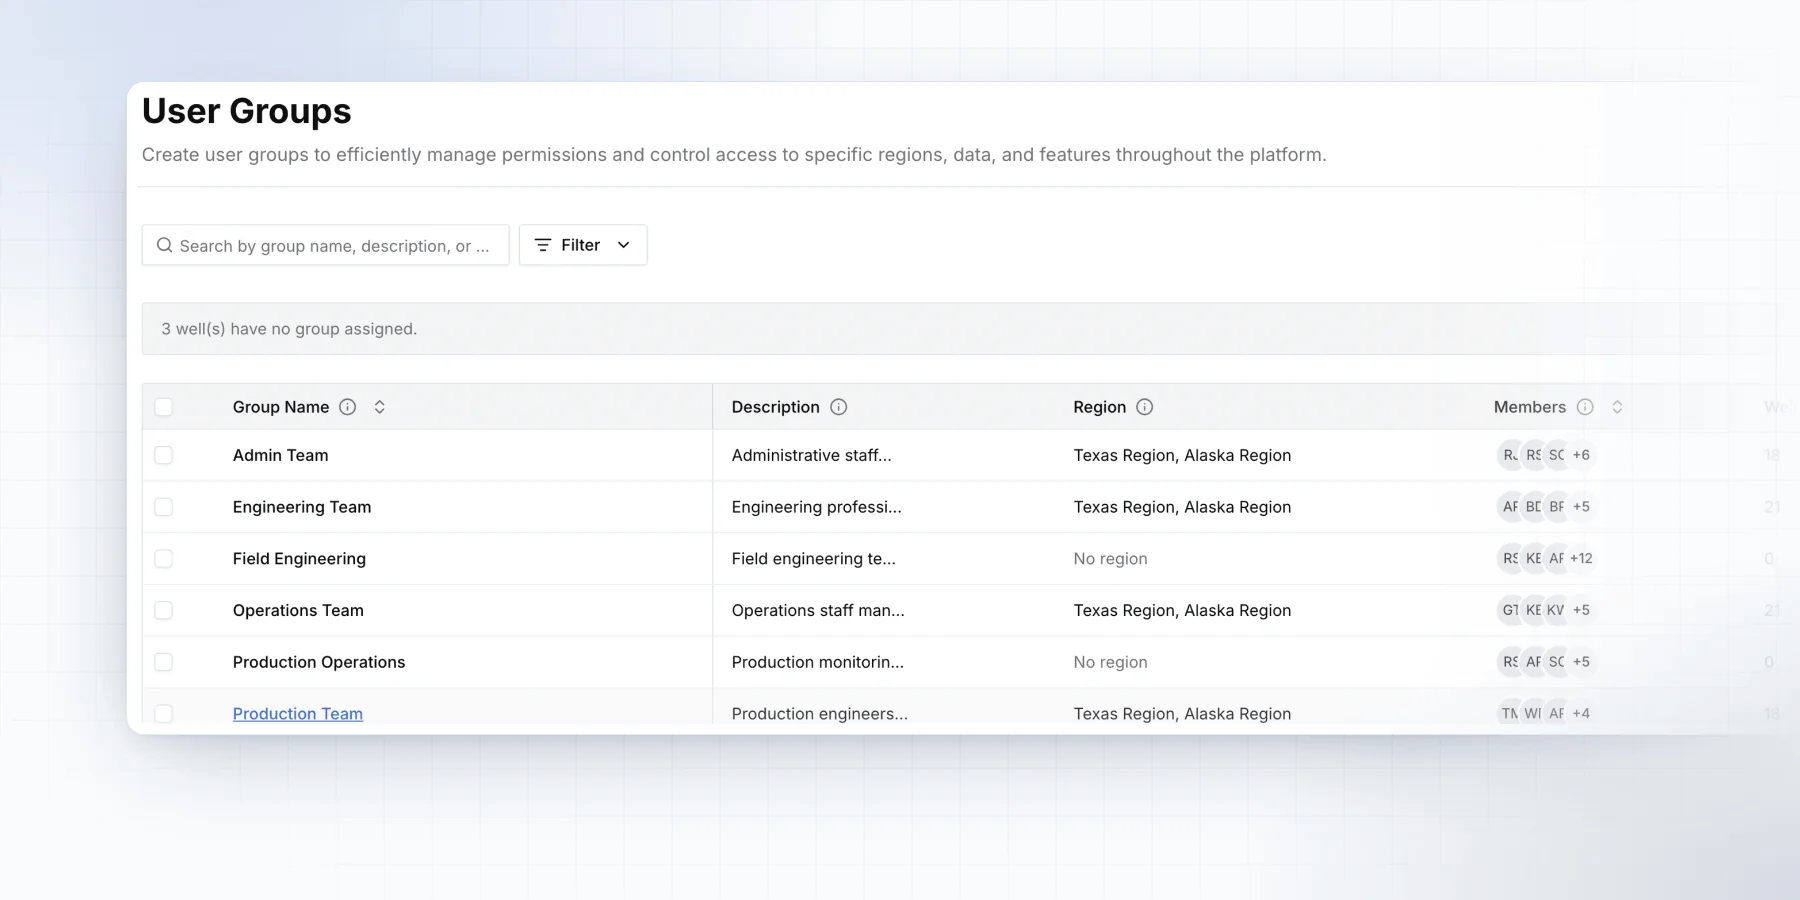The image size is (1800, 900).
Task: Click Production Team +4 members badge
Action: (x=1581, y=713)
